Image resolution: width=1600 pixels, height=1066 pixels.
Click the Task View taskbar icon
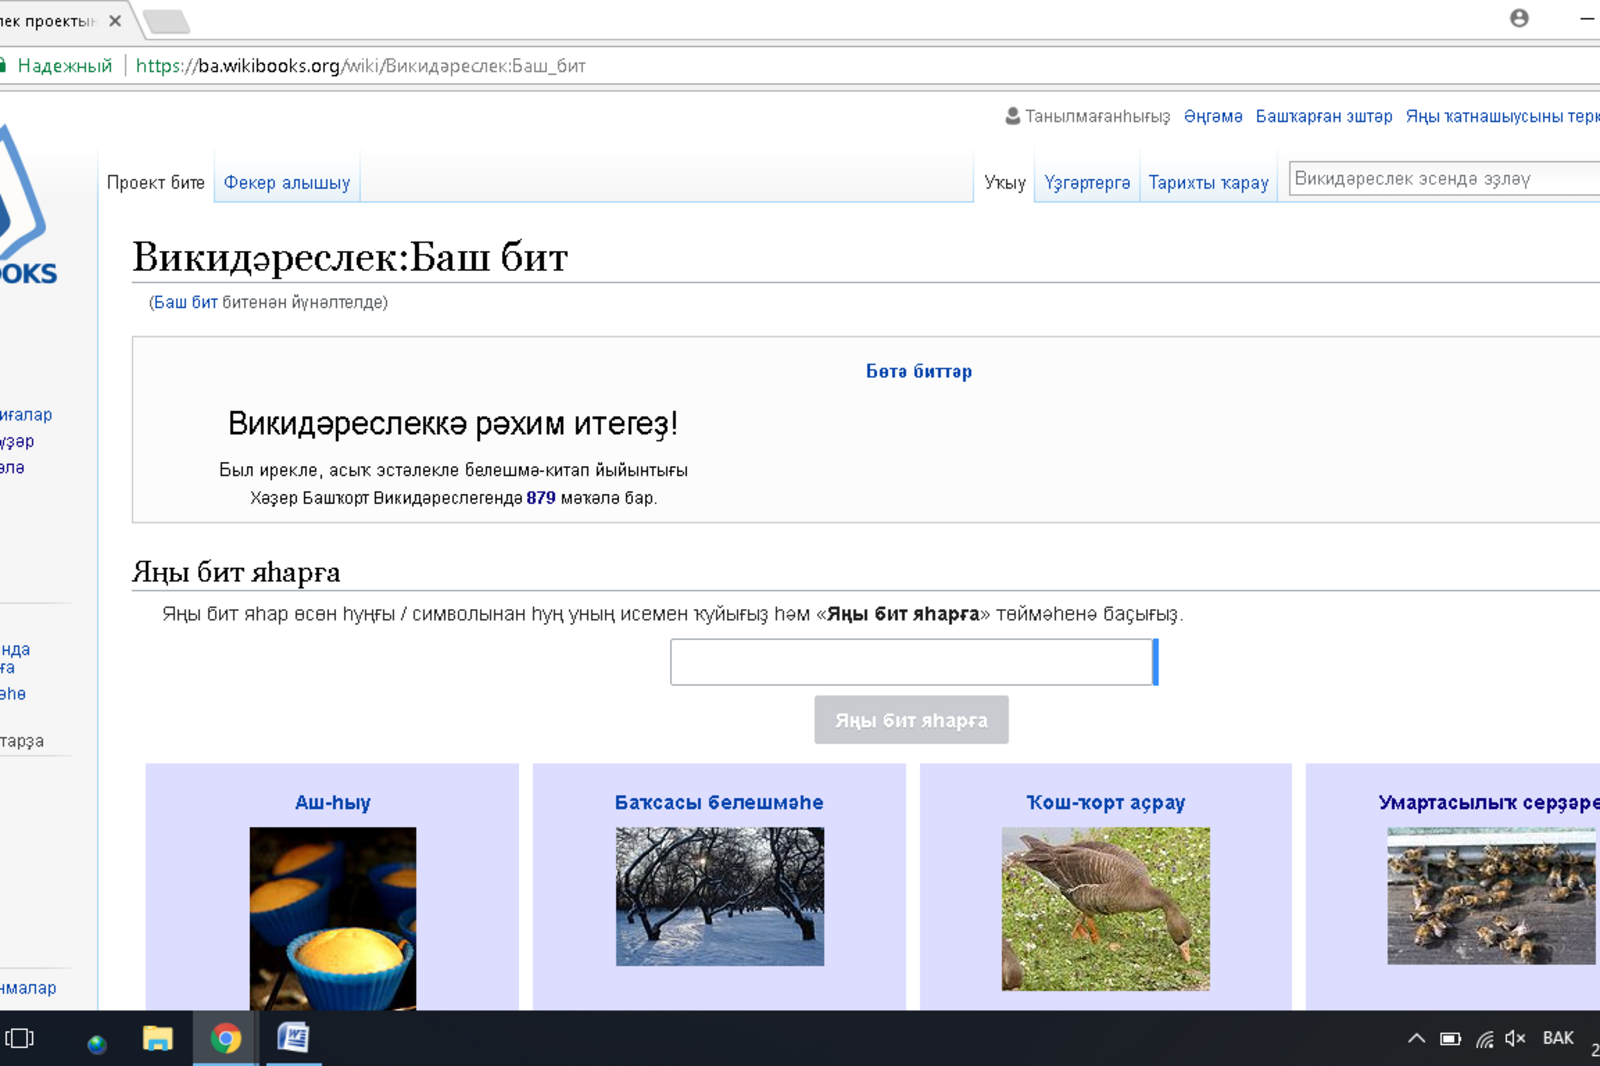point(20,1039)
